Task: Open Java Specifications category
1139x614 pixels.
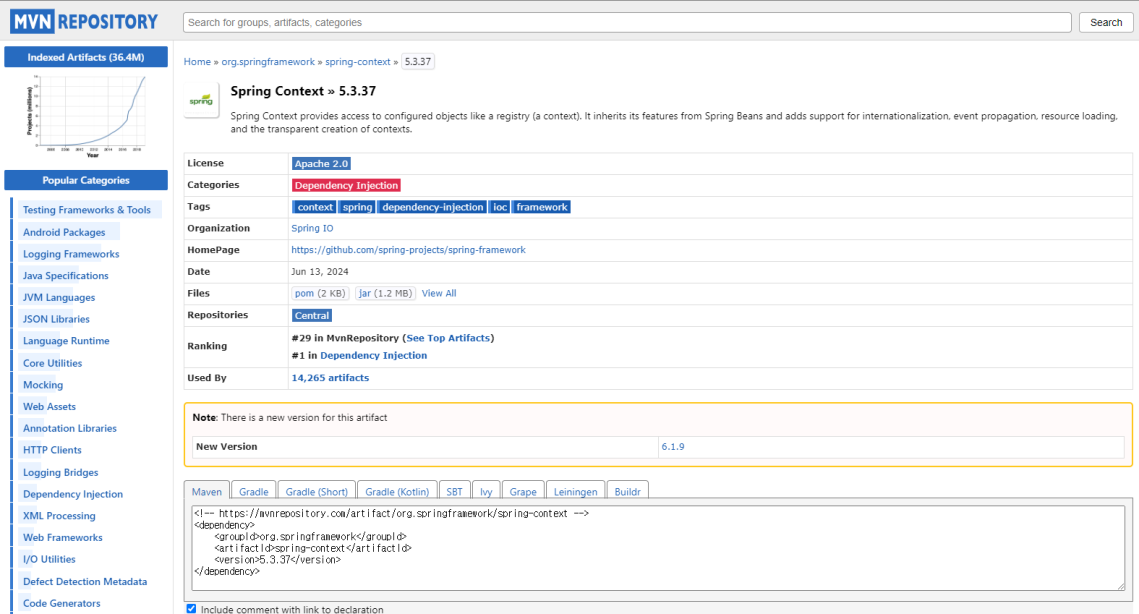Action: point(65,276)
